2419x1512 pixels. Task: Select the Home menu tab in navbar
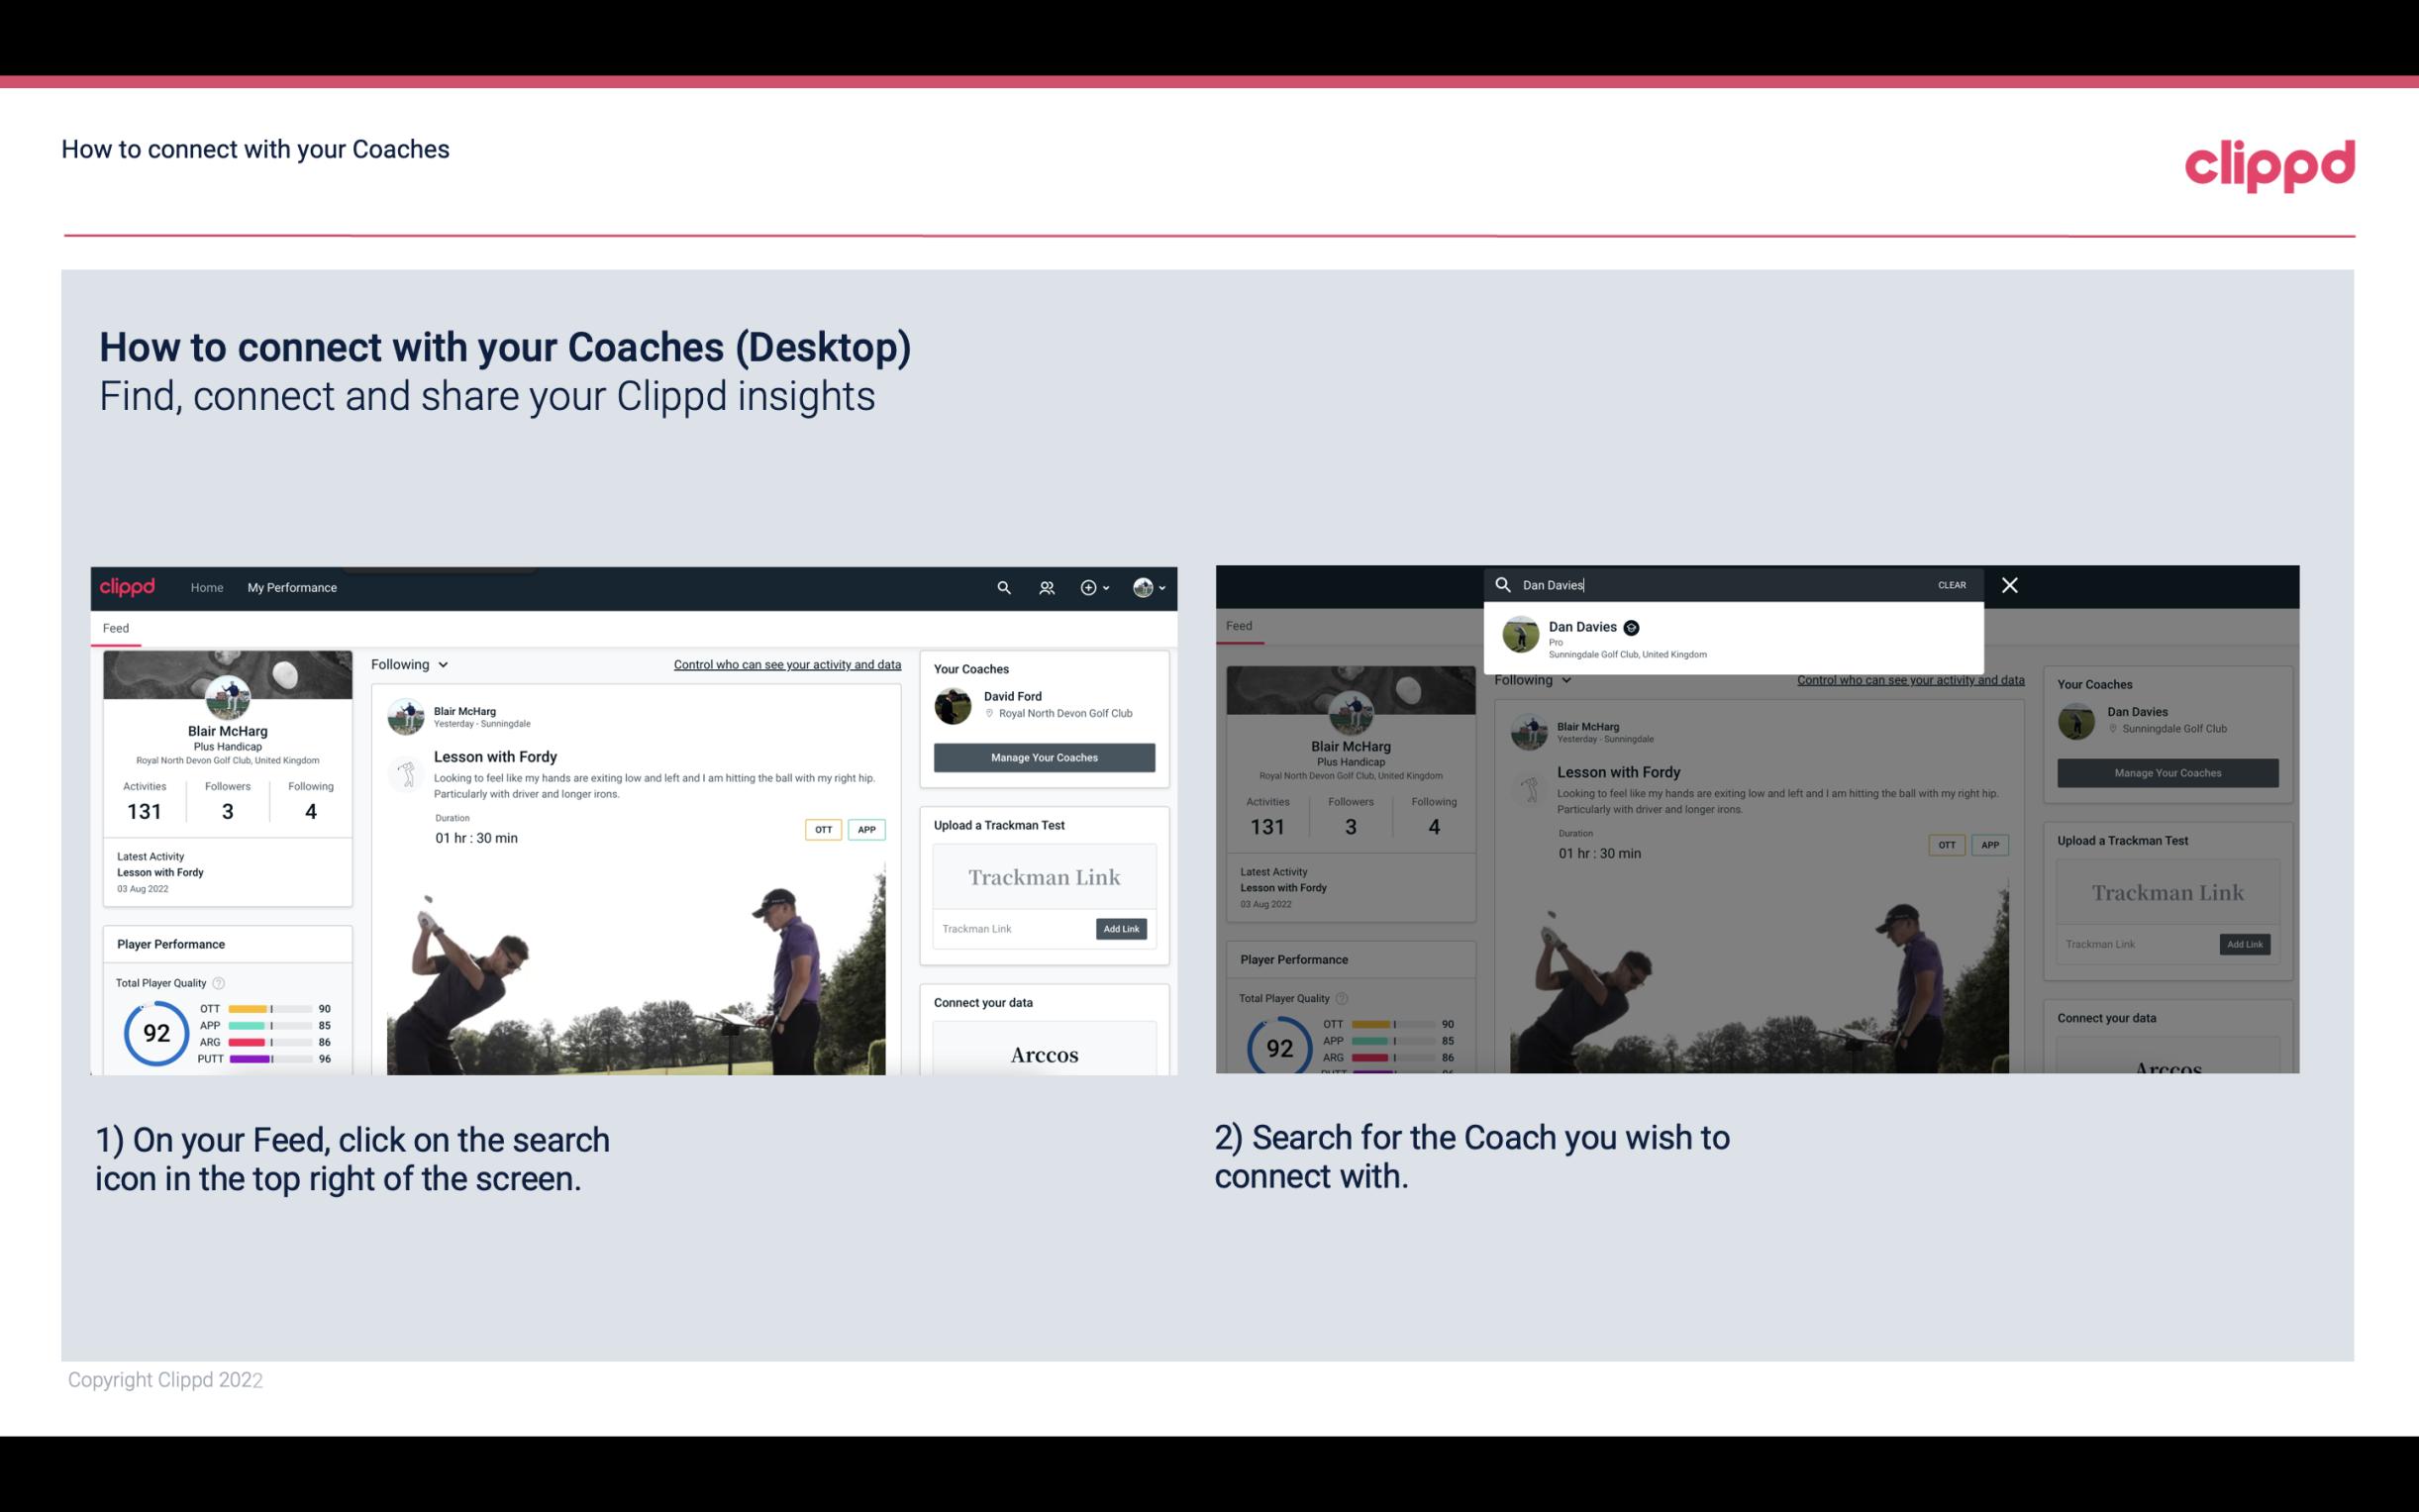point(207,587)
